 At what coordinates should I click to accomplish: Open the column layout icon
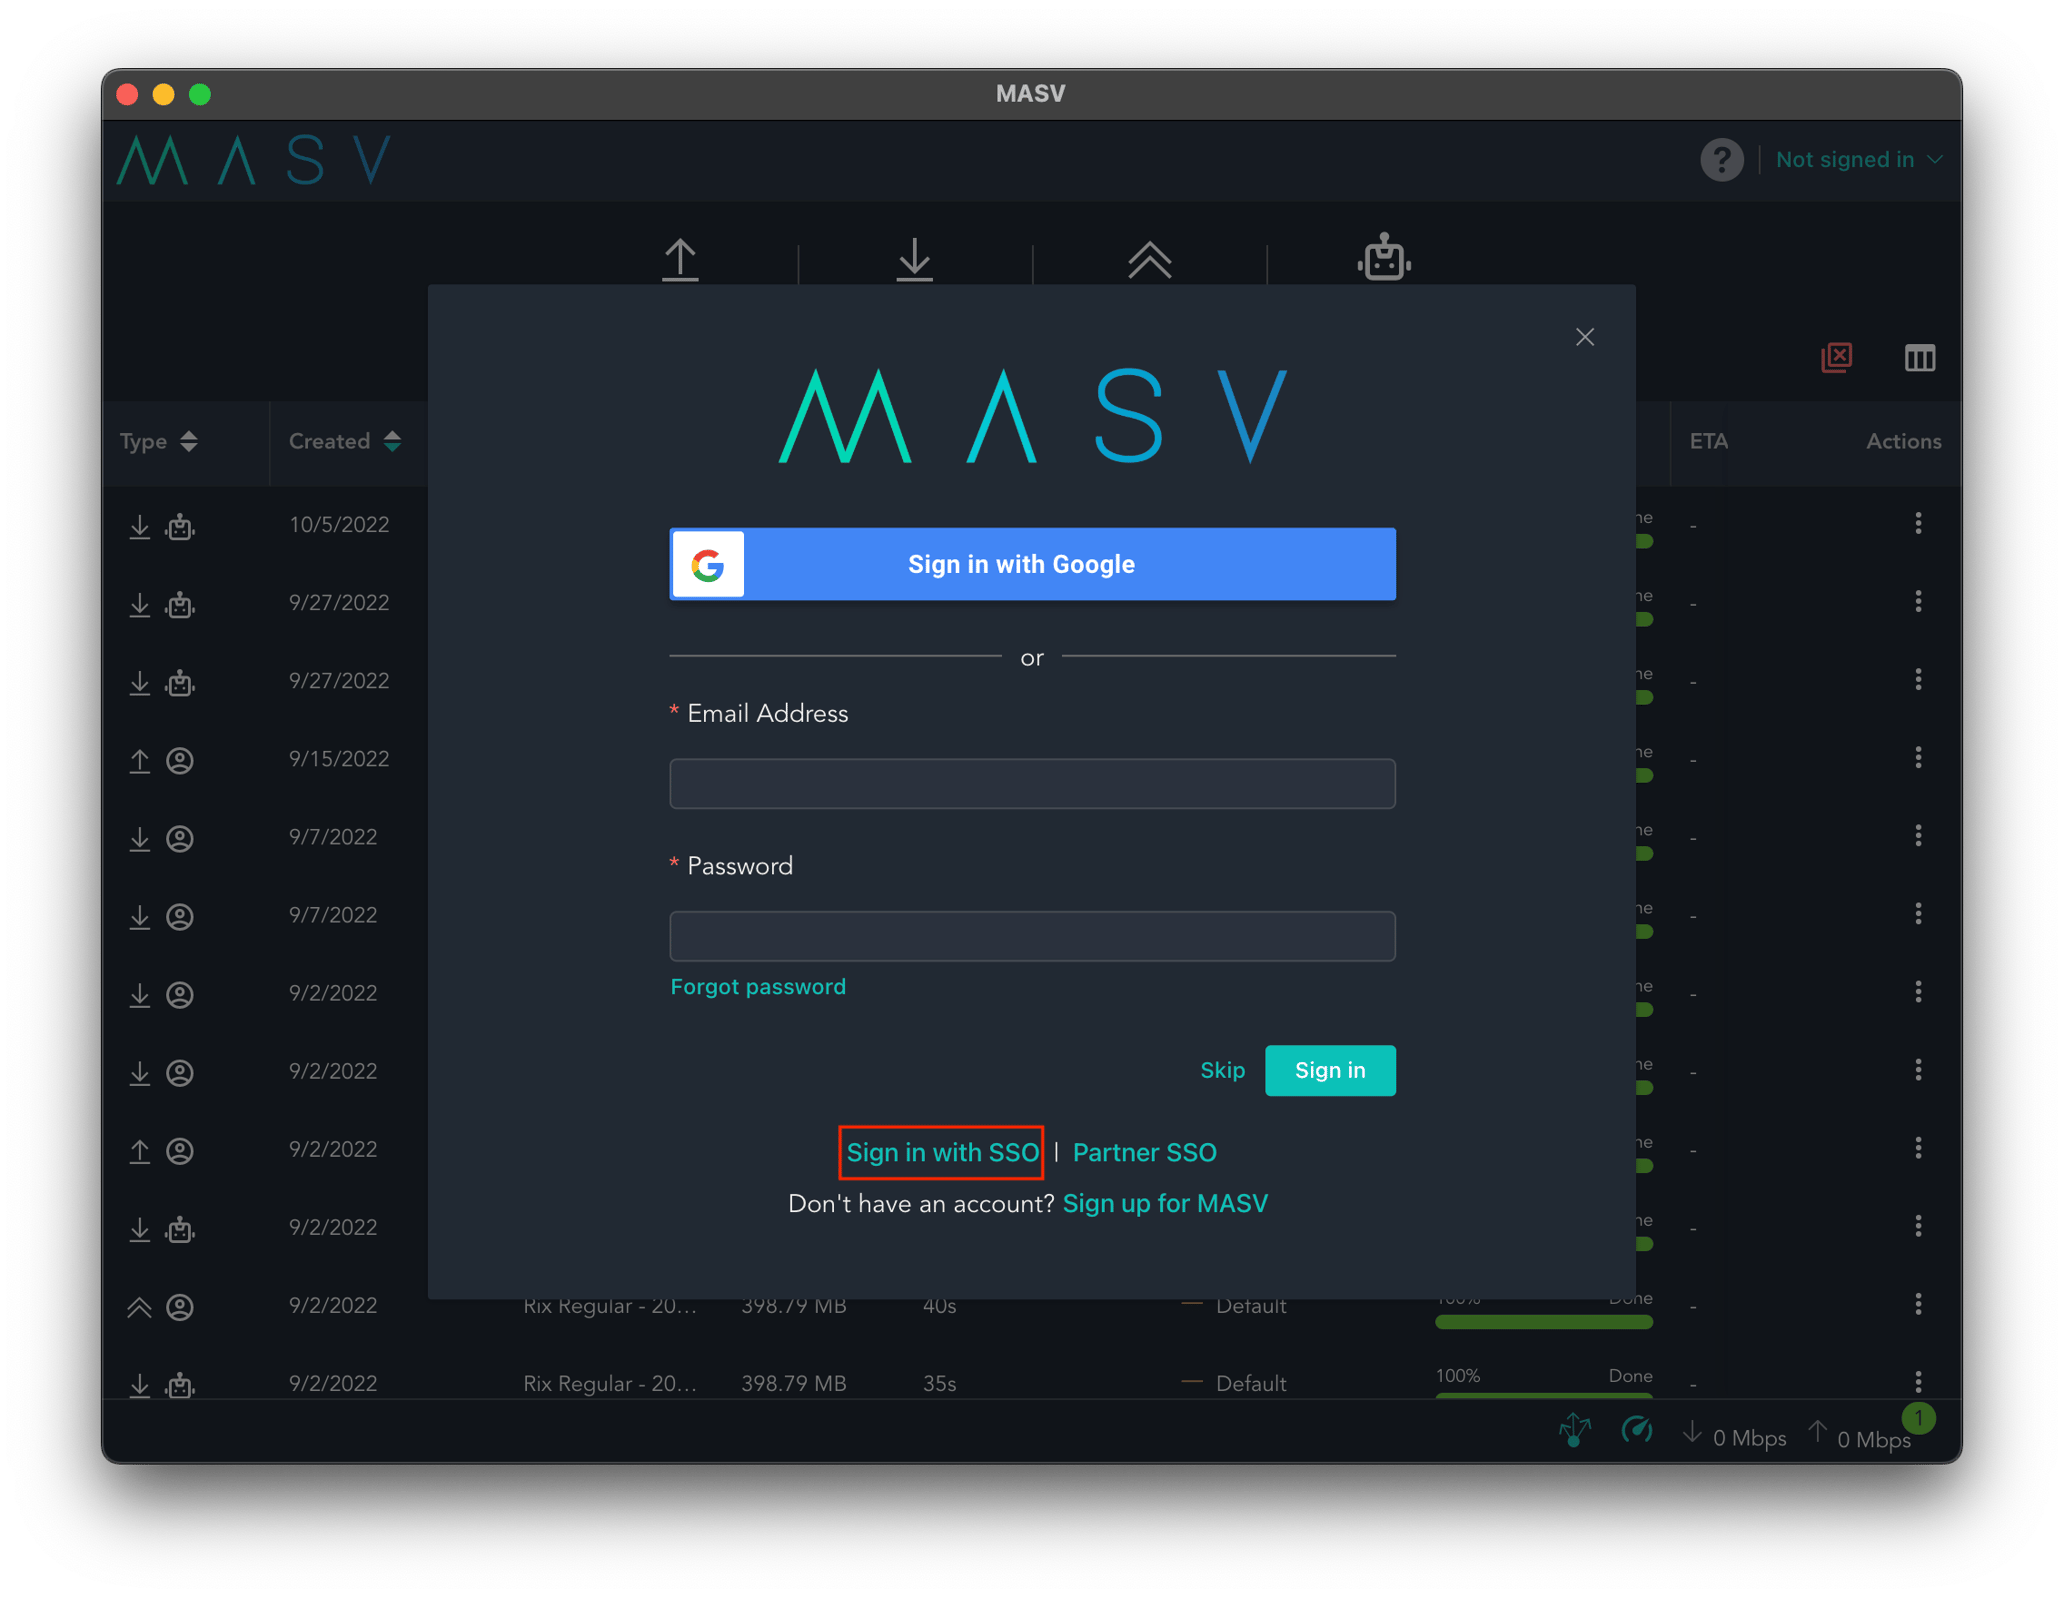tap(1919, 357)
